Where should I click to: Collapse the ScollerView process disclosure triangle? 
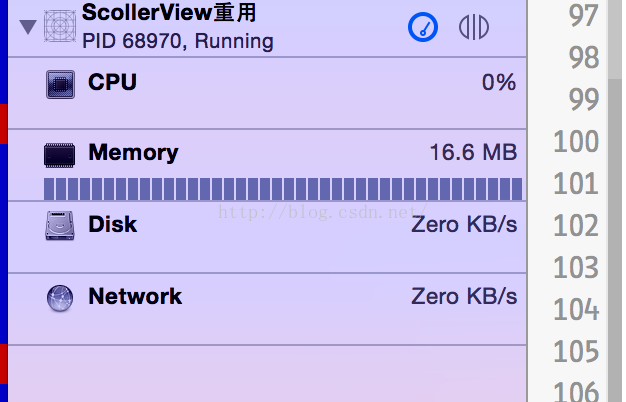point(28,27)
